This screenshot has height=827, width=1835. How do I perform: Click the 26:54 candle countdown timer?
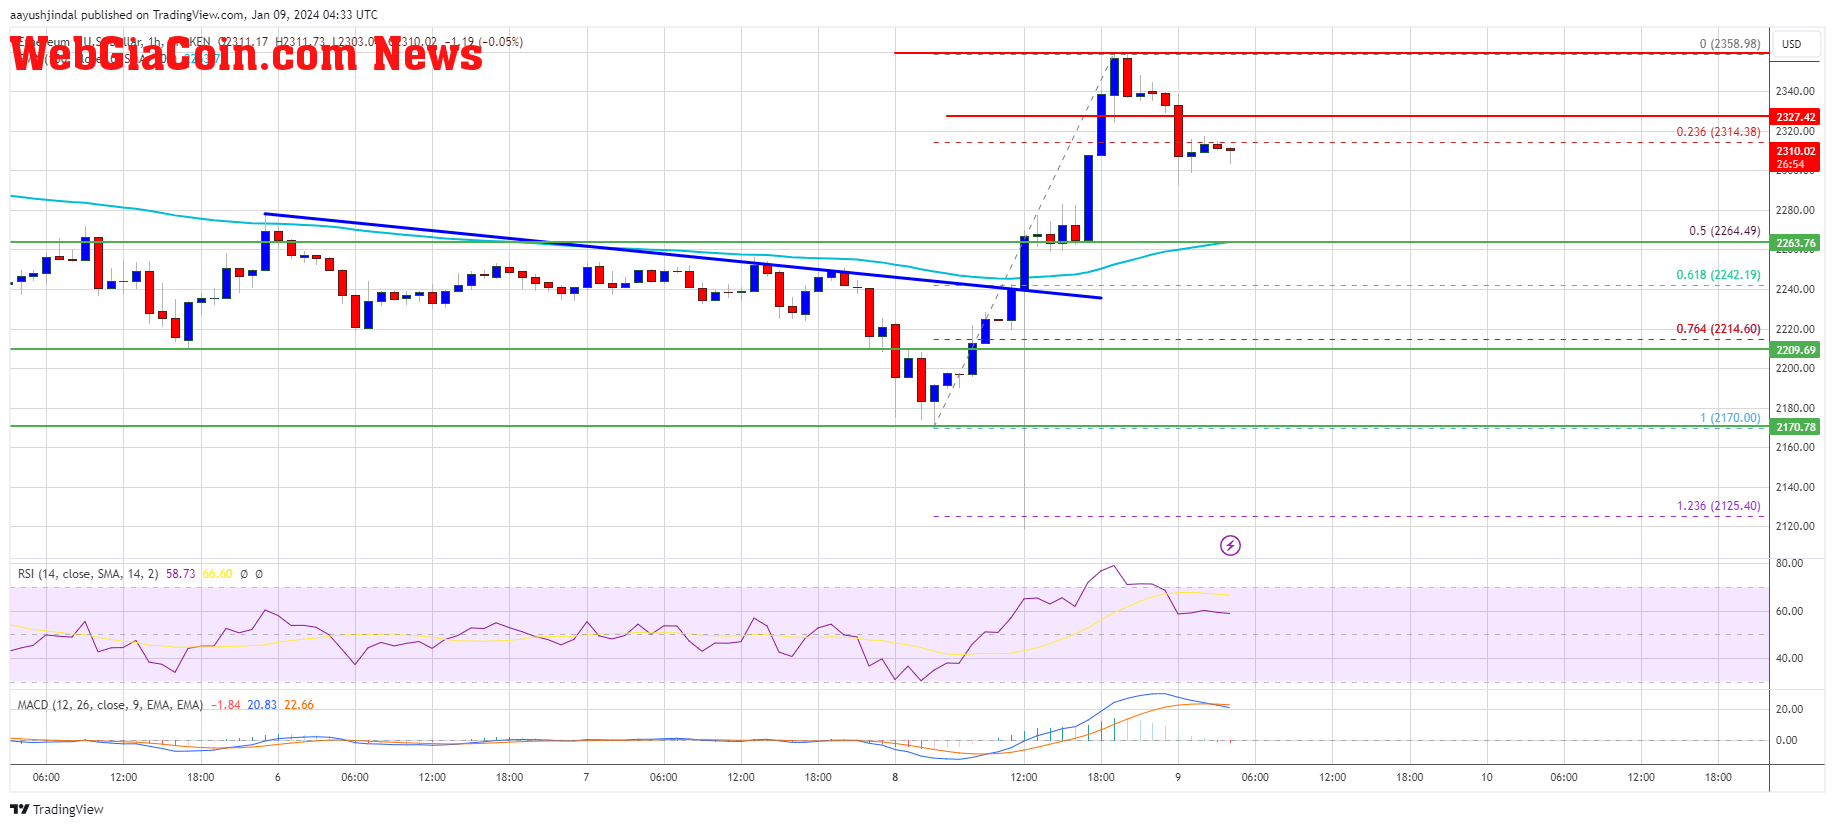pyautogui.click(x=1790, y=164)
